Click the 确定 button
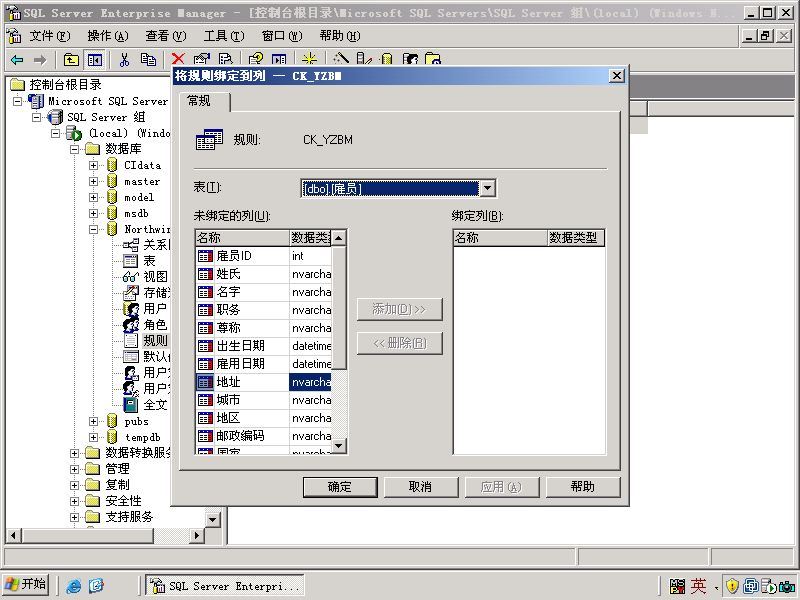 point(340,487)
